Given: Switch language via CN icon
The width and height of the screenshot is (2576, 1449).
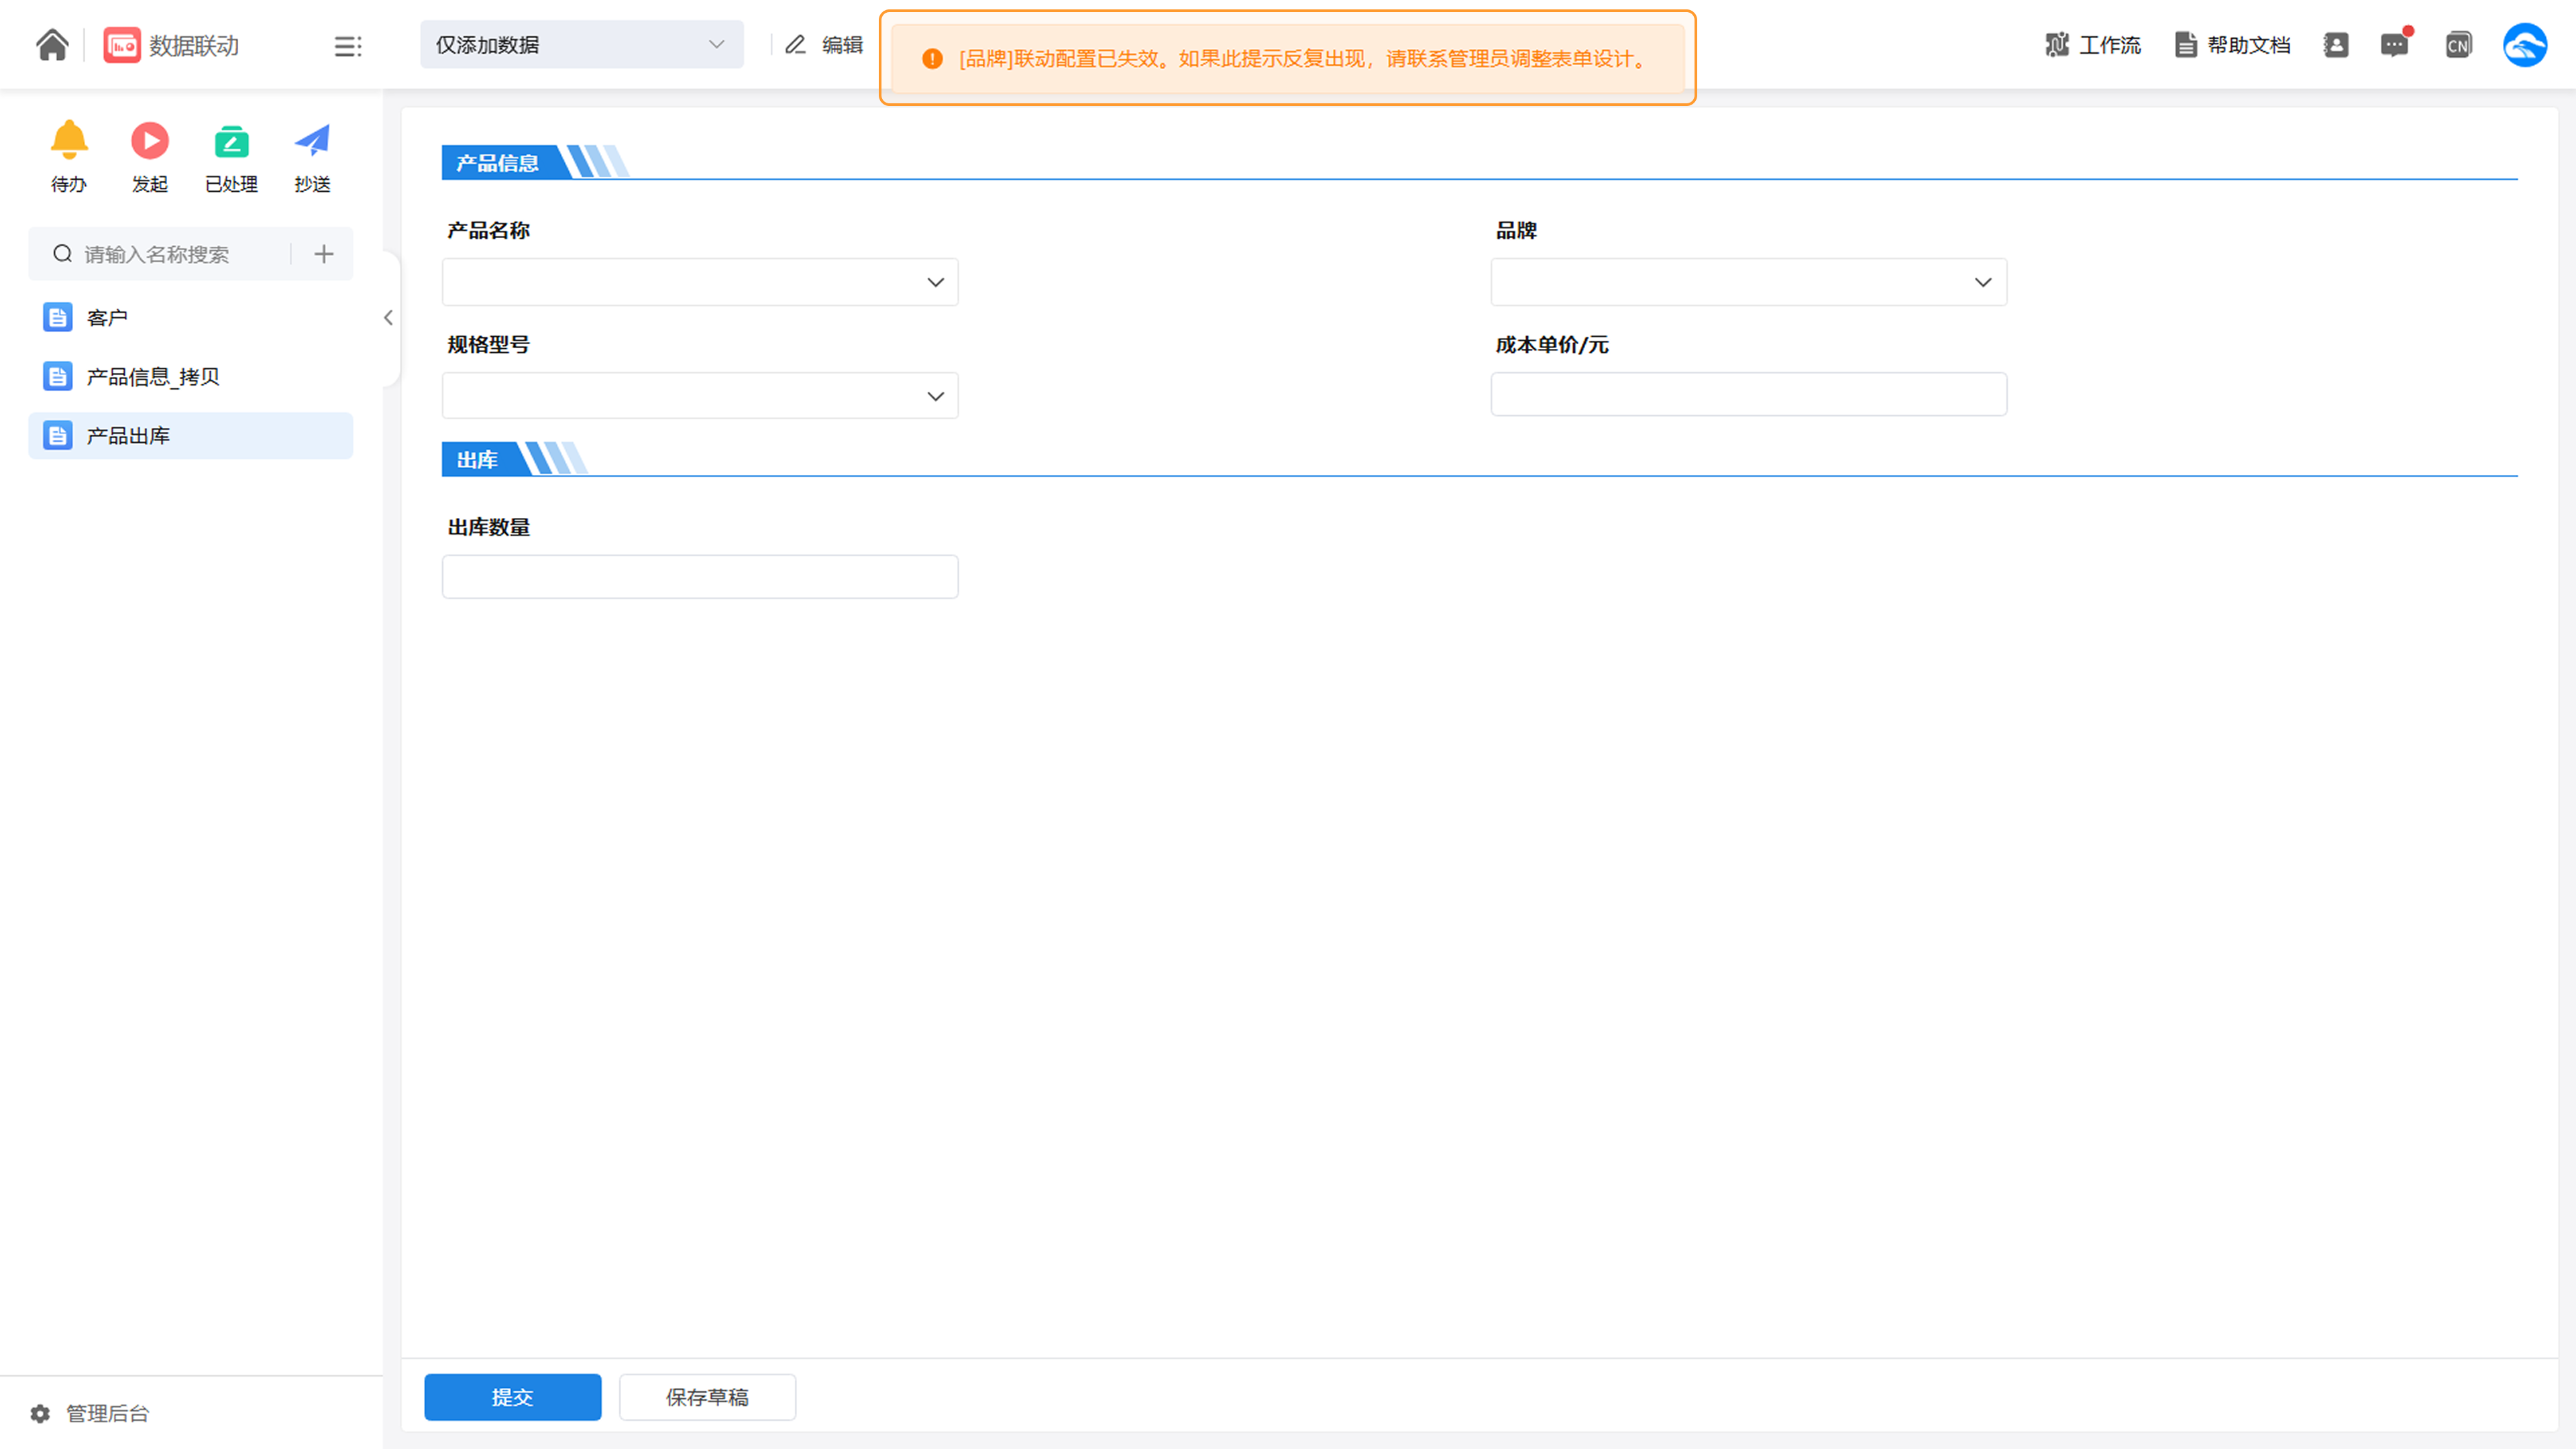Looking at the screenshot, I should tap(2458, 45).
